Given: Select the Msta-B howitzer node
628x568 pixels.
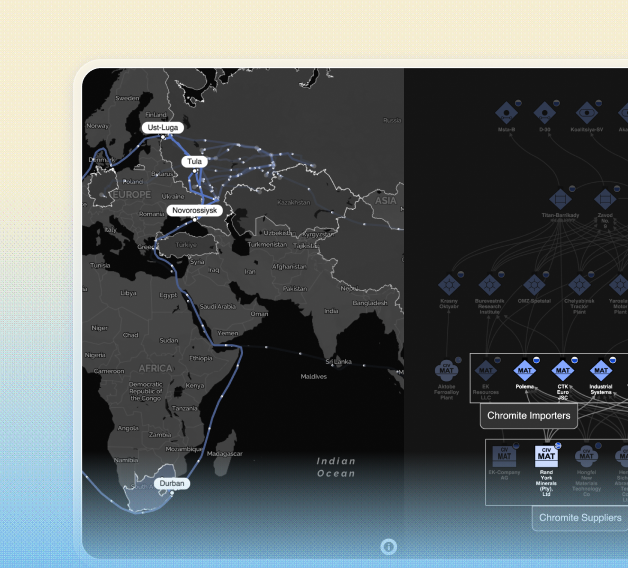Looking at the screenshot, I should point(506,113).
